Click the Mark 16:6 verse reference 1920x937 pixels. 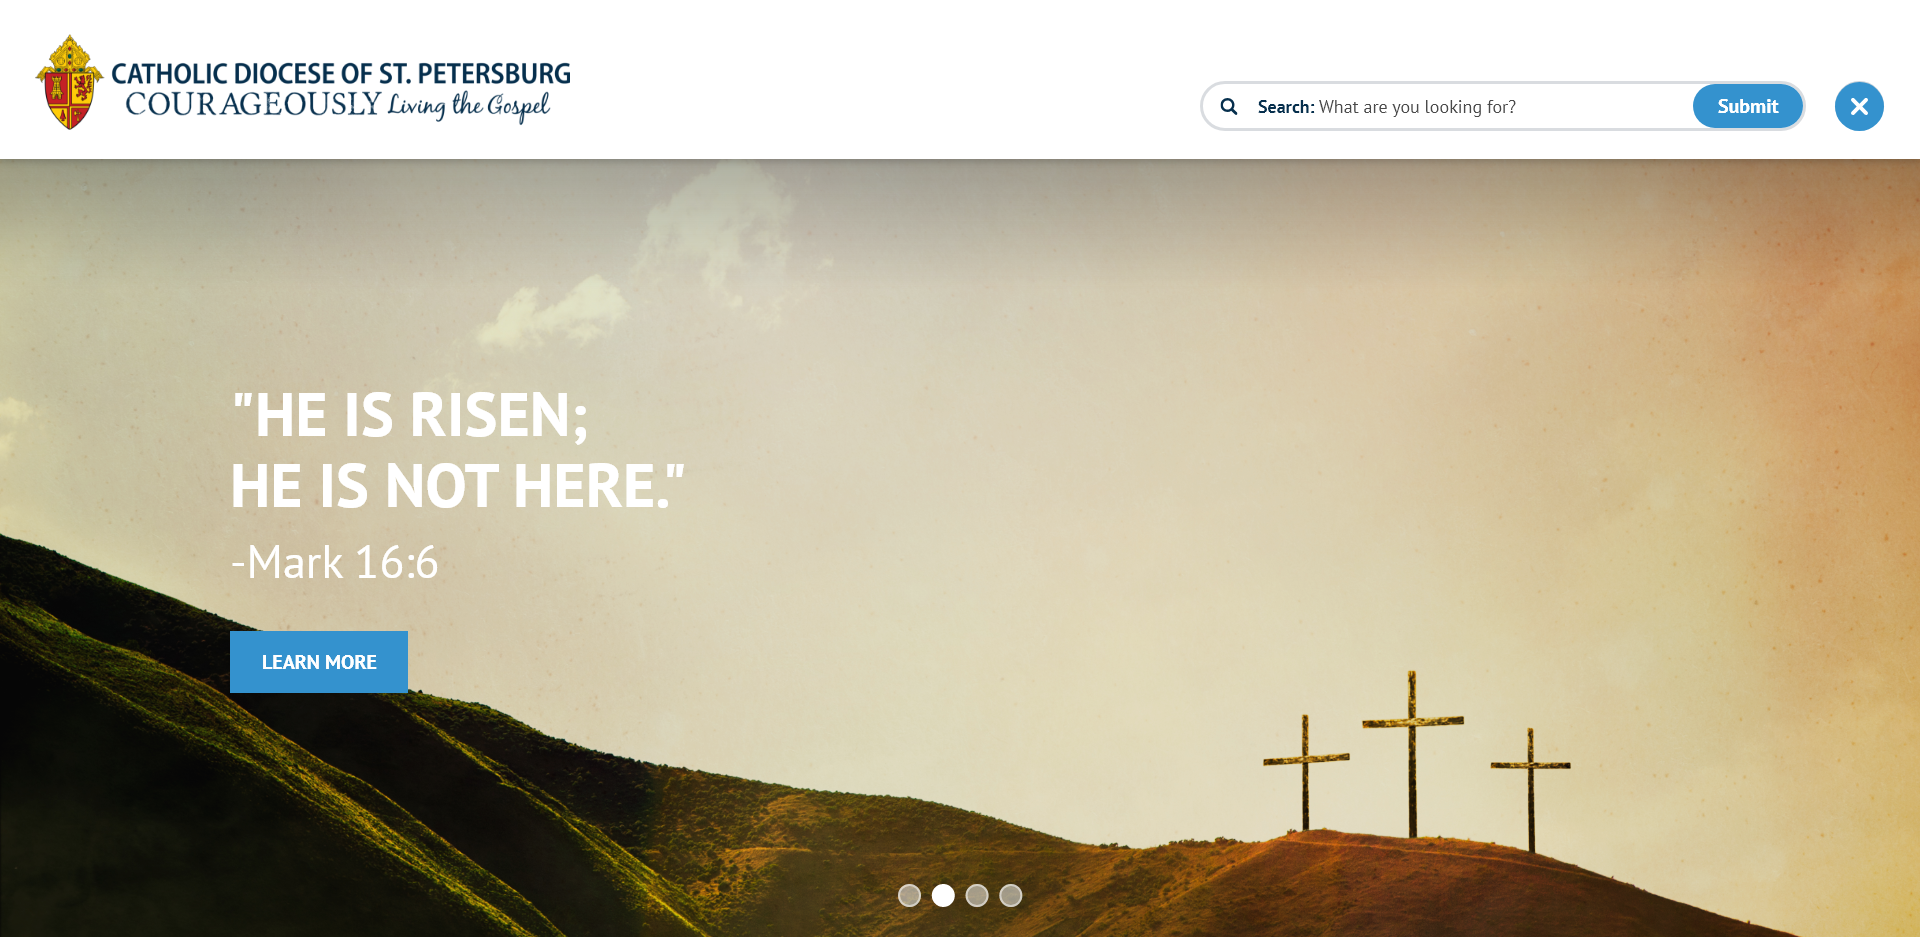(x=335, y=562)
